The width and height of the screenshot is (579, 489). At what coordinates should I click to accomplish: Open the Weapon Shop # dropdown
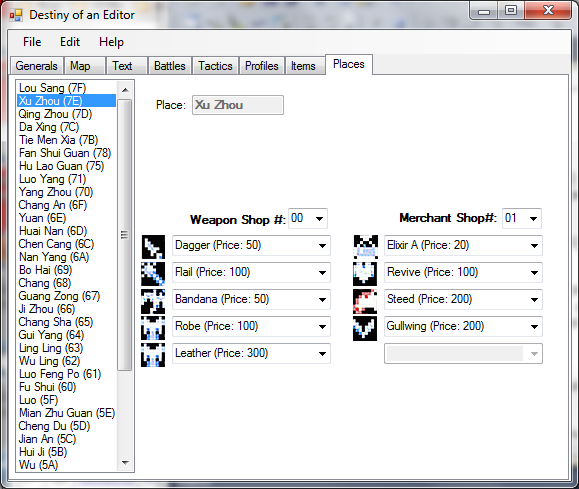point(319,219)
